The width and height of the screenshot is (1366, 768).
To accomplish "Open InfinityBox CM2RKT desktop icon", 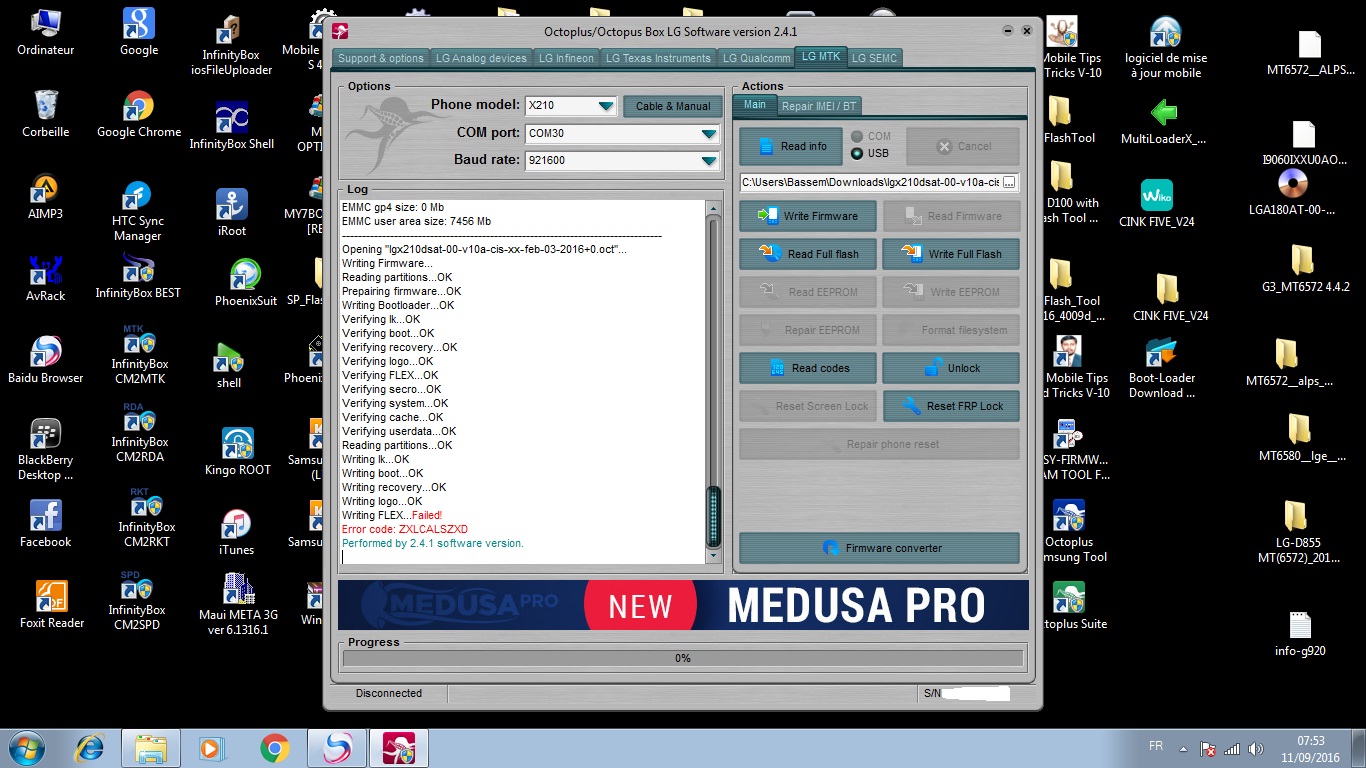I will click(x=146, y=518).
